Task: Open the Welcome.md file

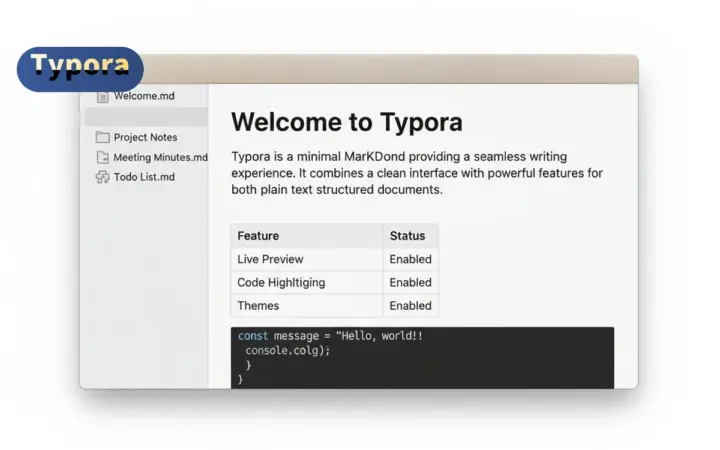Action: point(144,96)
